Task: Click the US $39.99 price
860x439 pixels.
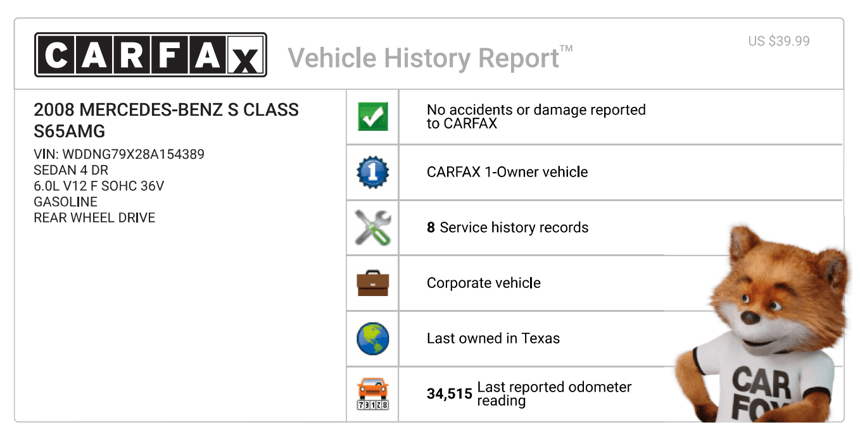Action: pos(779,41)
